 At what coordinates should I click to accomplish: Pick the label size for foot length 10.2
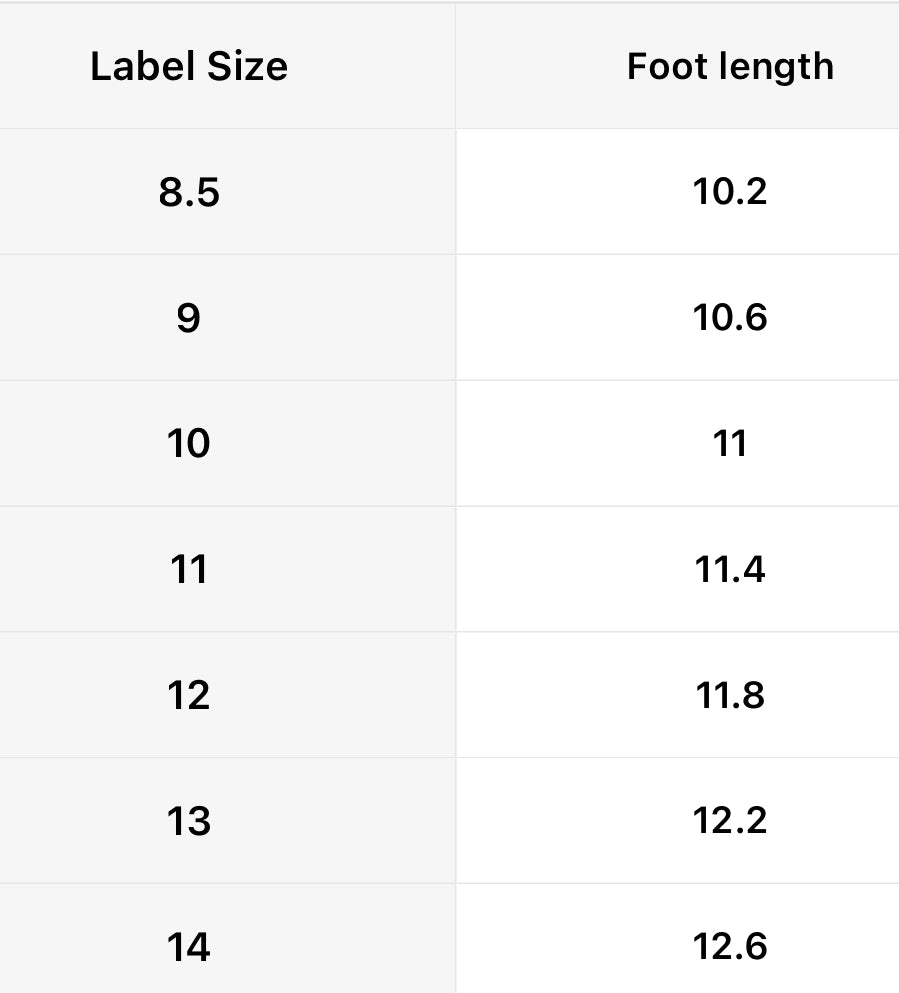click(189, 192)
